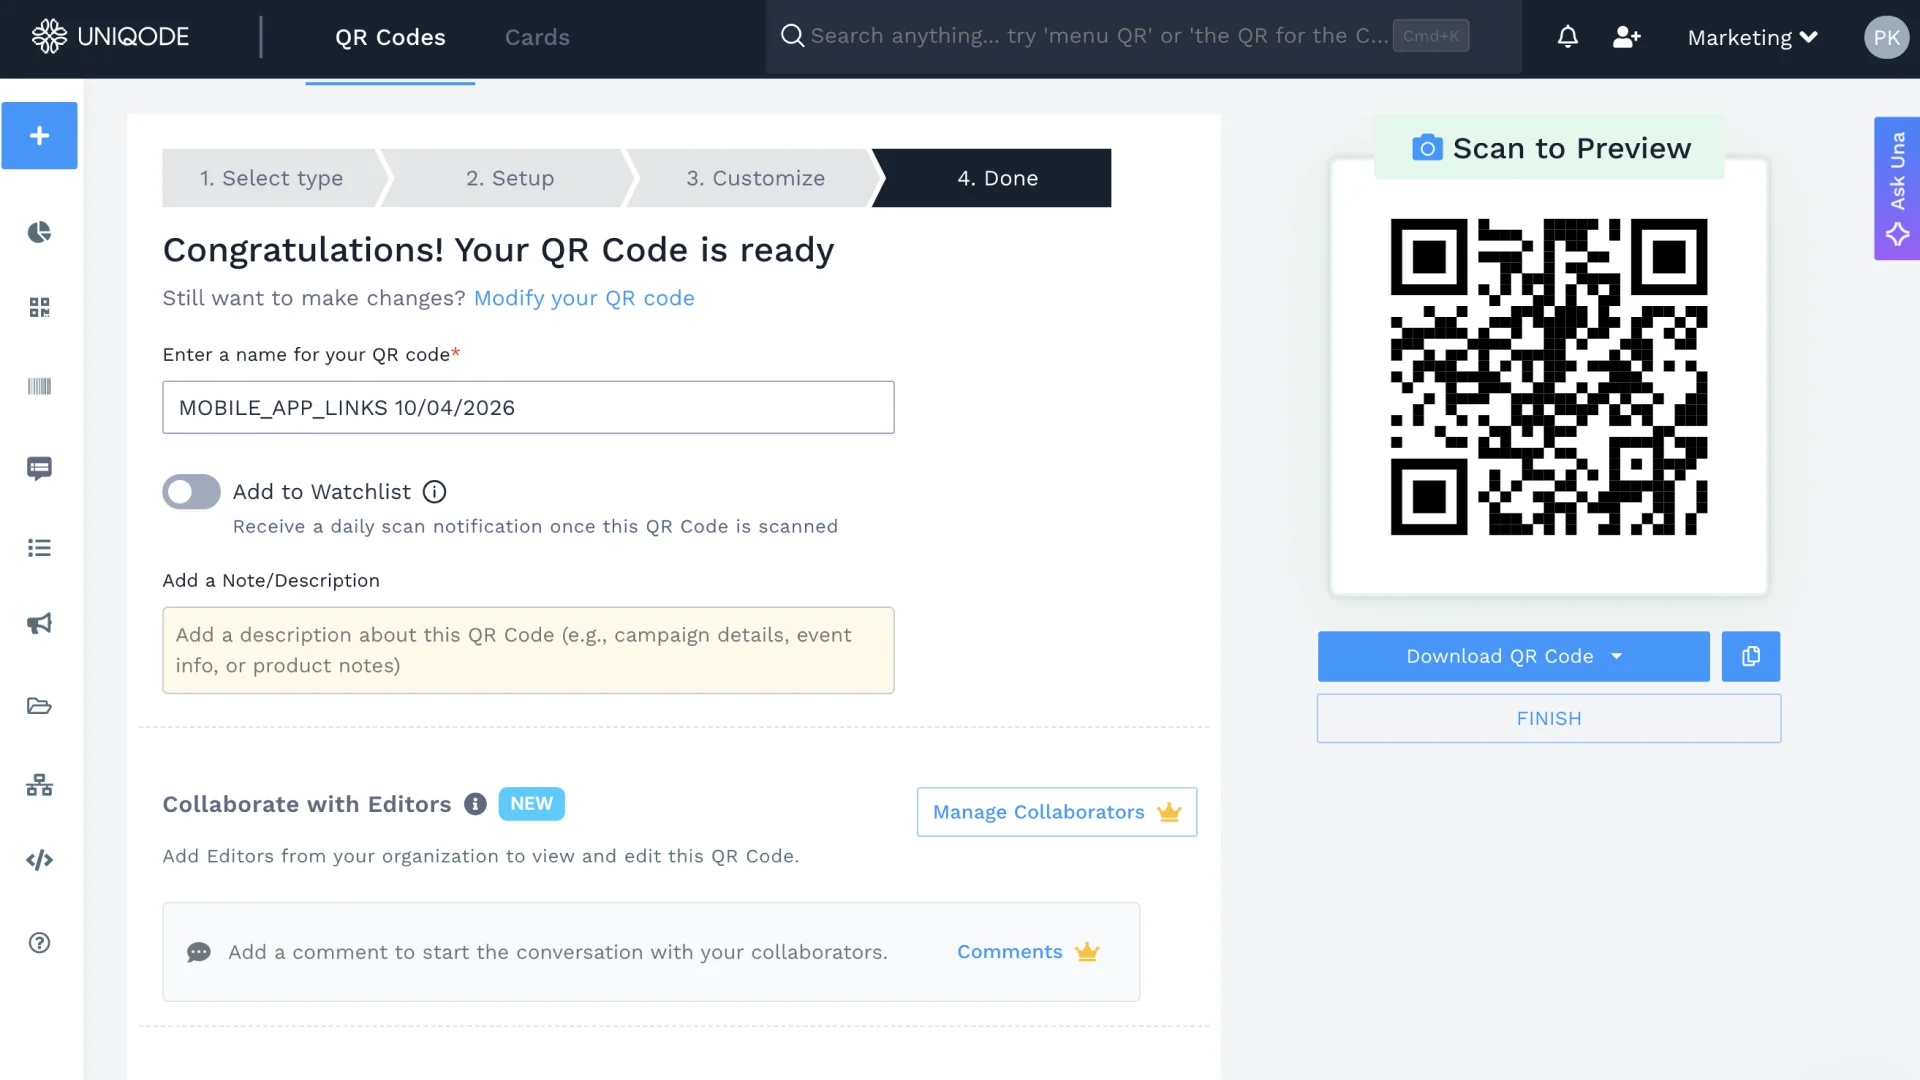Open the notifications bell

(x=1568, y=37)
